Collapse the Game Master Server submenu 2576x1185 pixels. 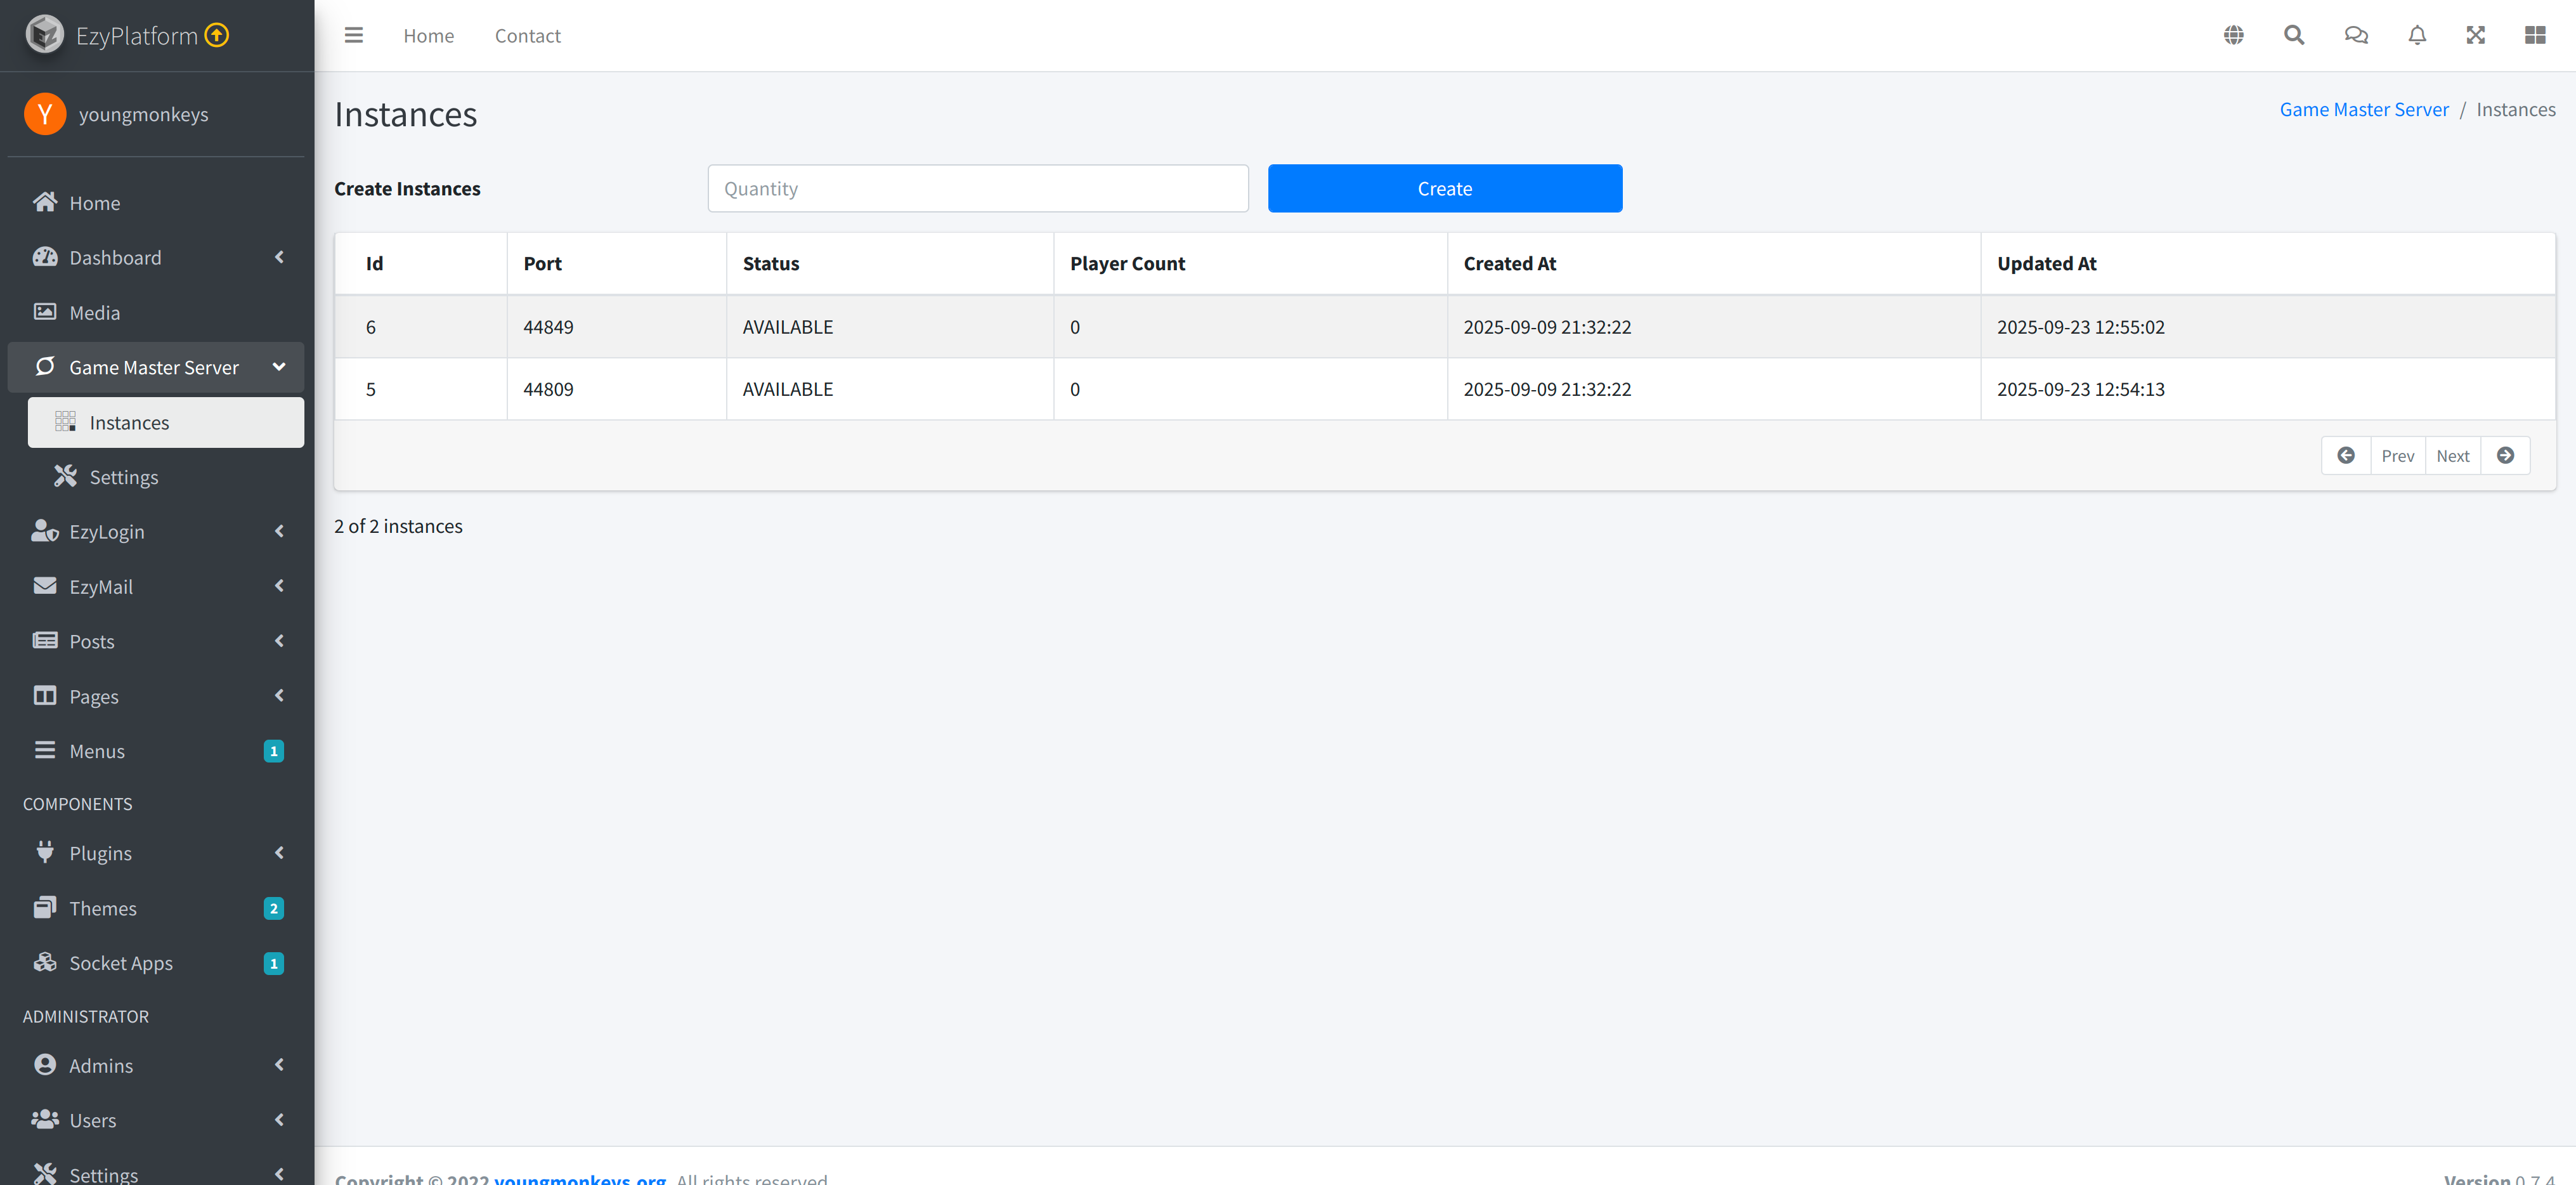pos(278,367)
